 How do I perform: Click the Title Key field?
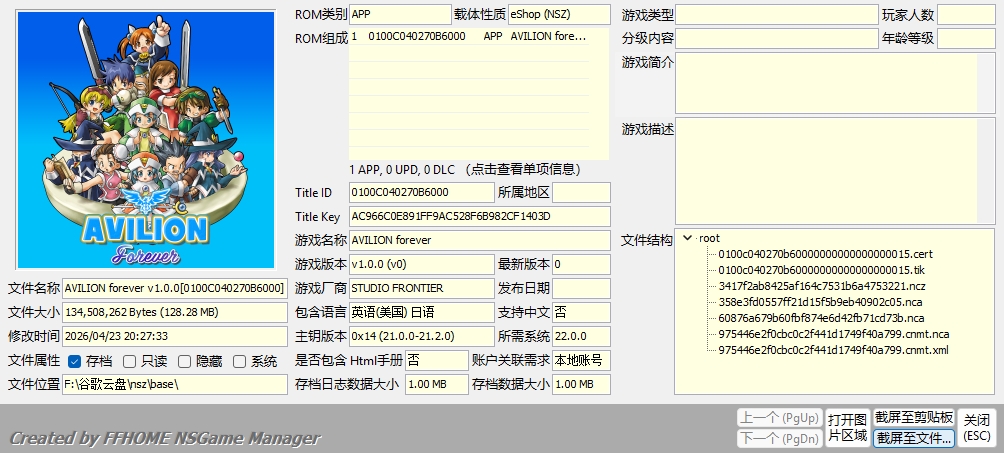point(478,217)
